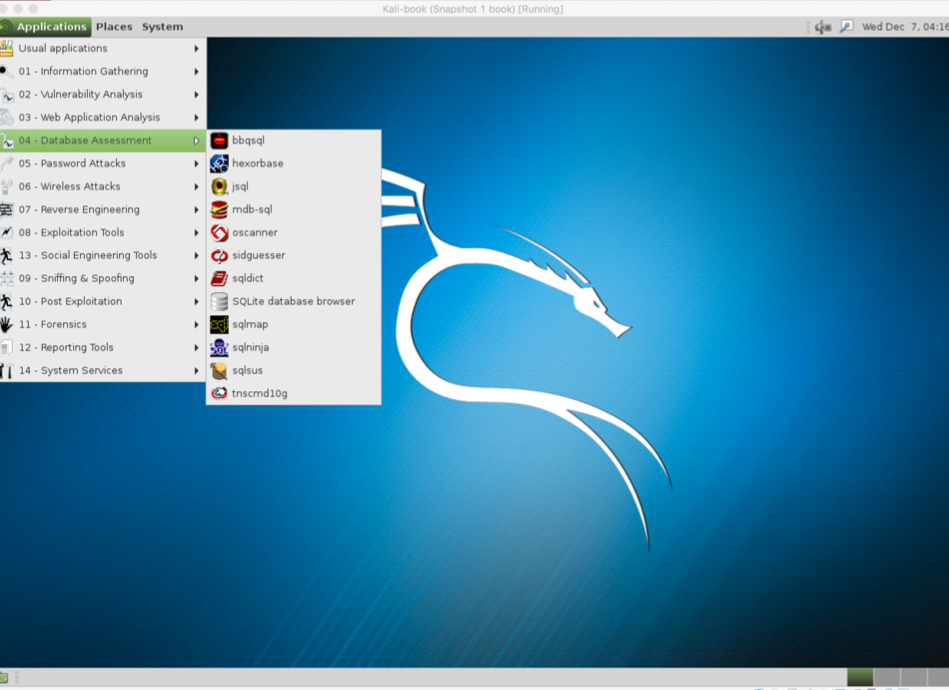Screen dimensions: 949x690
Task: Open the Places menu
Action: coord(114,27)
